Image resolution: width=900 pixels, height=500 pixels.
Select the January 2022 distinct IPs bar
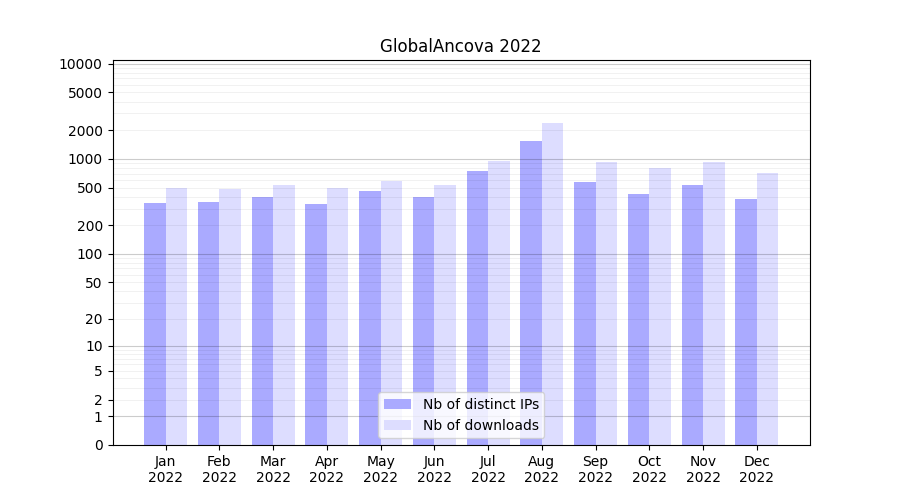click(x=155, y=324)
